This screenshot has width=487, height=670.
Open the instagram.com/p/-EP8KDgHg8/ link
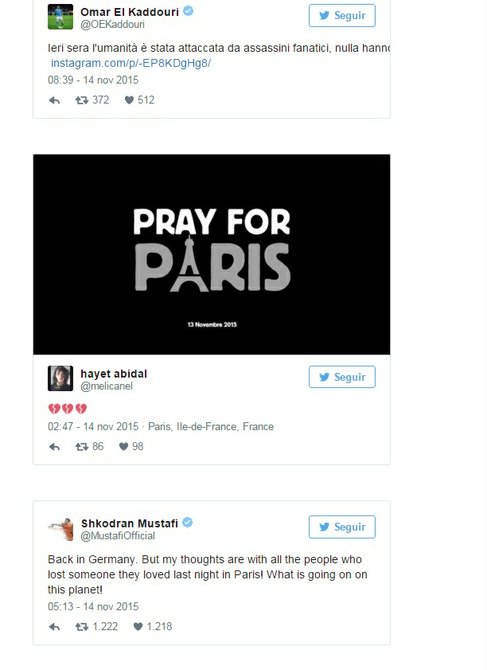click(x=131, y=63)
